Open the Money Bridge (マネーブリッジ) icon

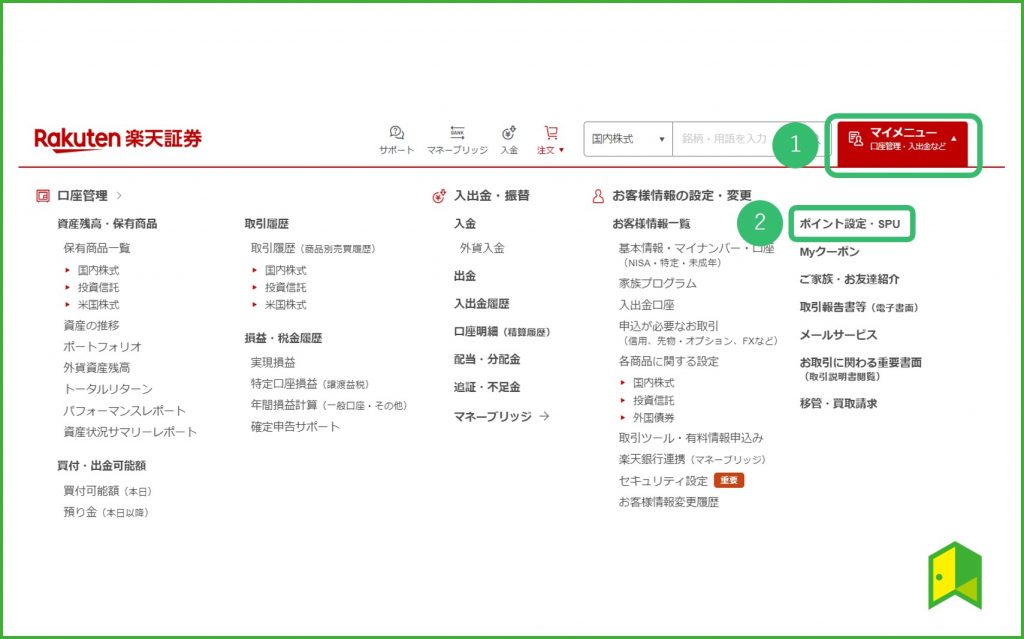457,133
